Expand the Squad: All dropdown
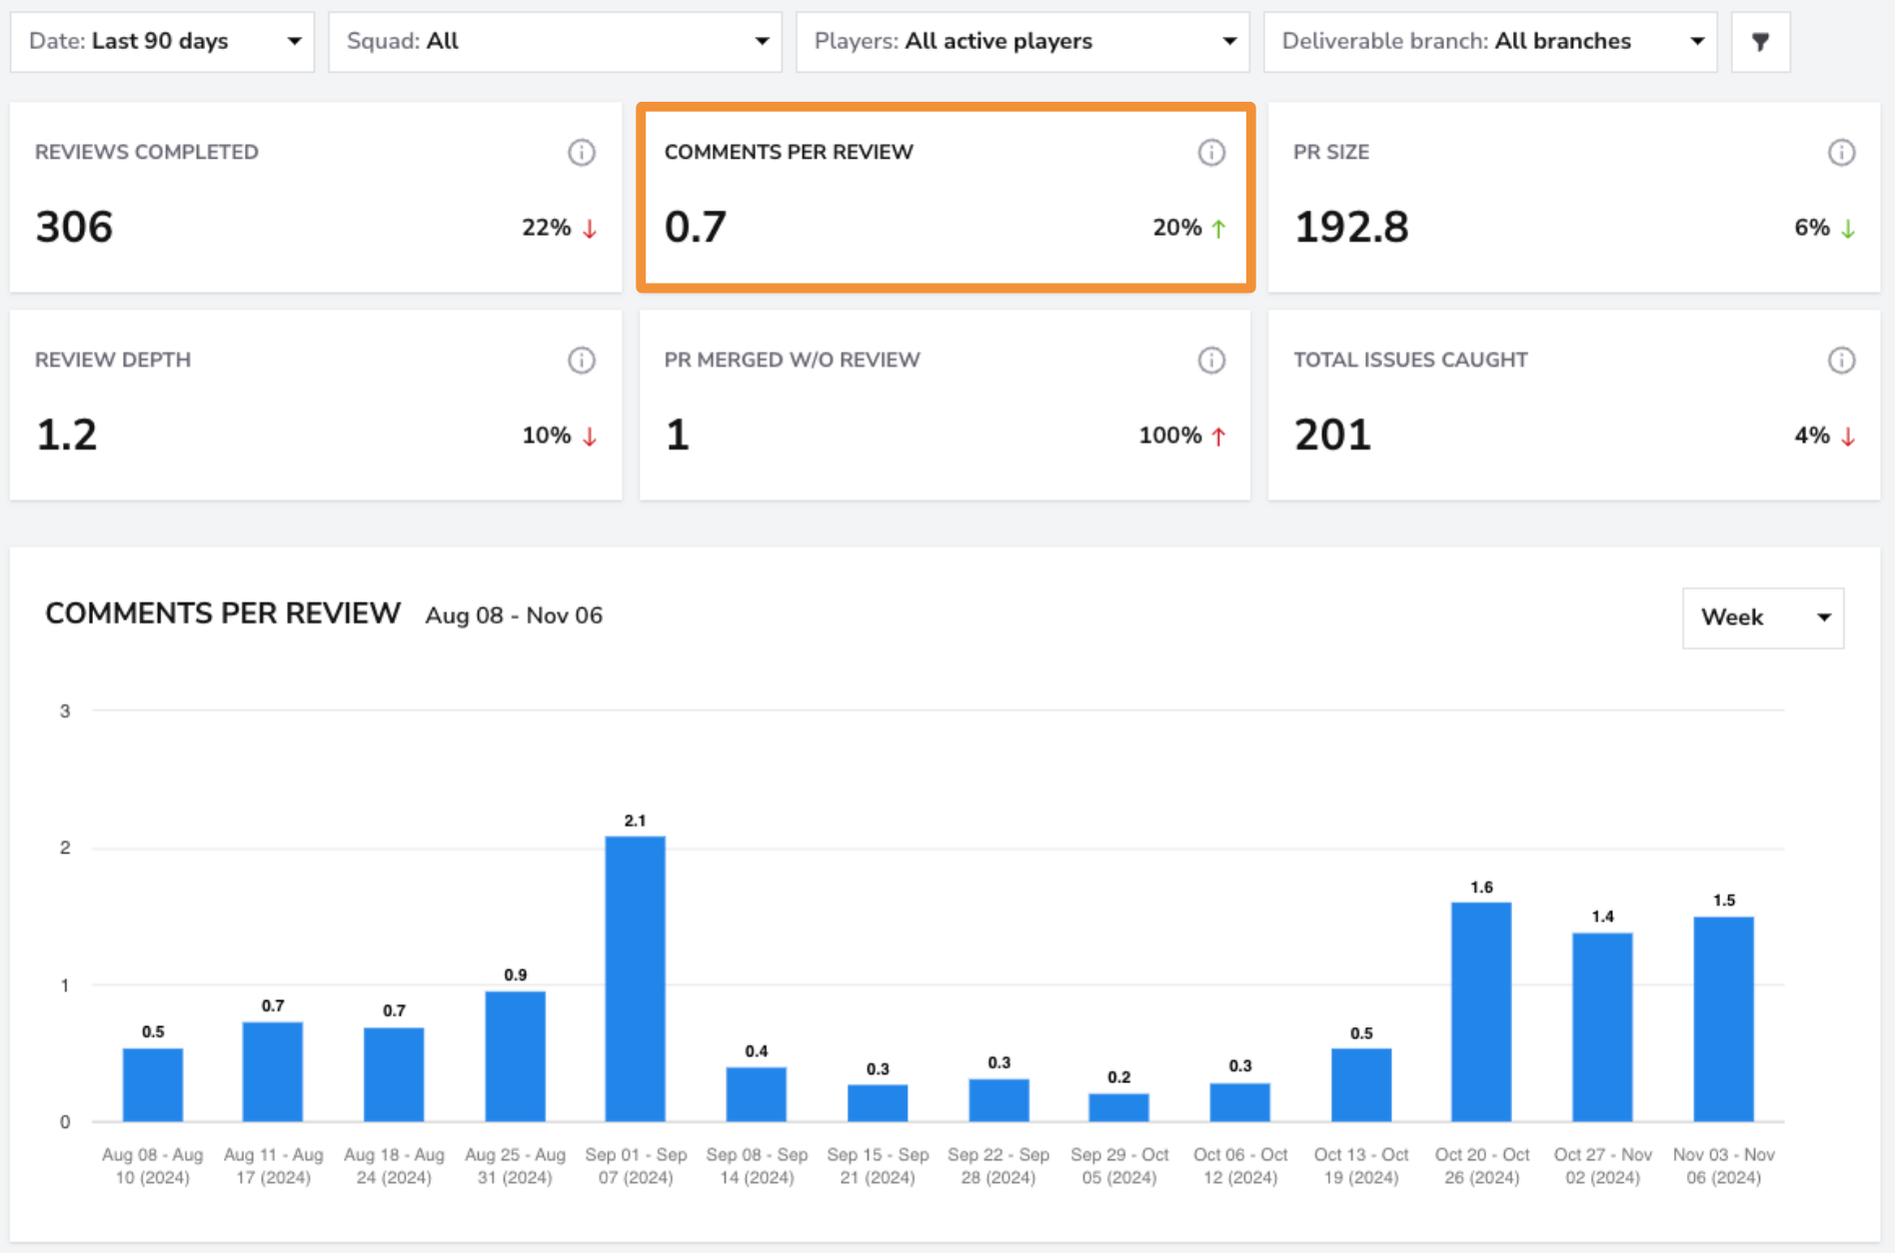Image resolution: width=1896 pixels, height=1253 pixels. coord(555,42)
